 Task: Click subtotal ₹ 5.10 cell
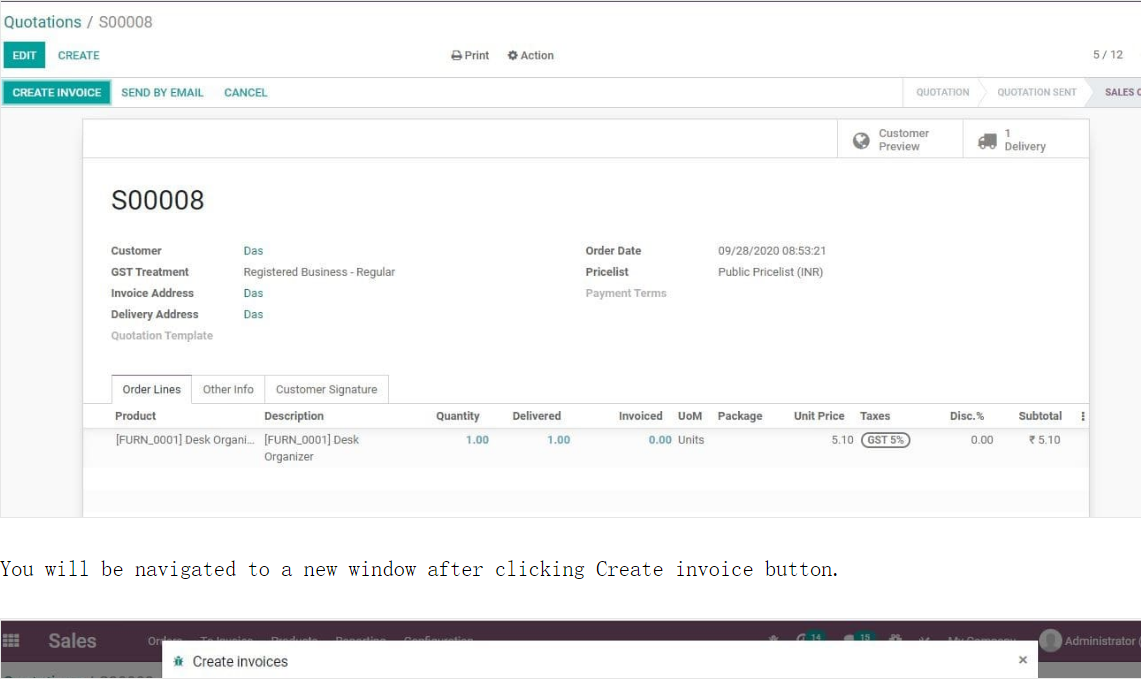[1044, 440]
